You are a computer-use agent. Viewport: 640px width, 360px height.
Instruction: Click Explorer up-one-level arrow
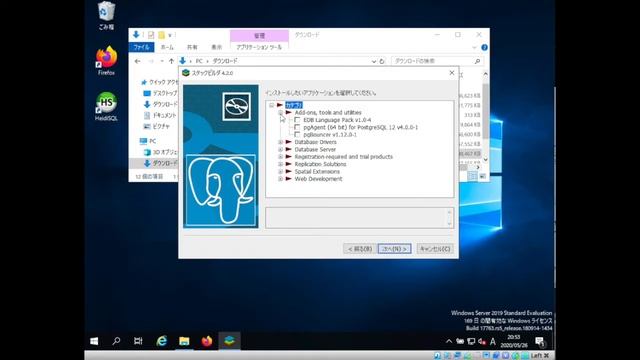[x=171, y=61]
